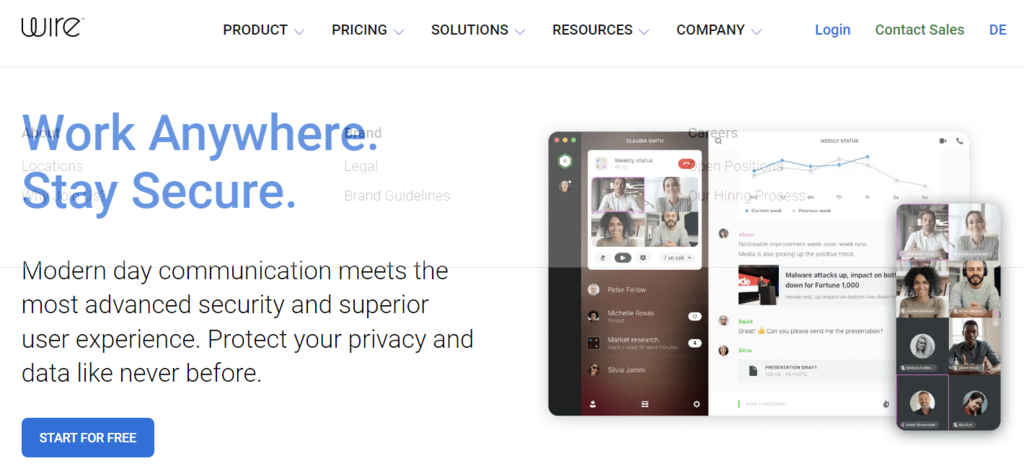Click the Contact Sales link

[920, 30]
